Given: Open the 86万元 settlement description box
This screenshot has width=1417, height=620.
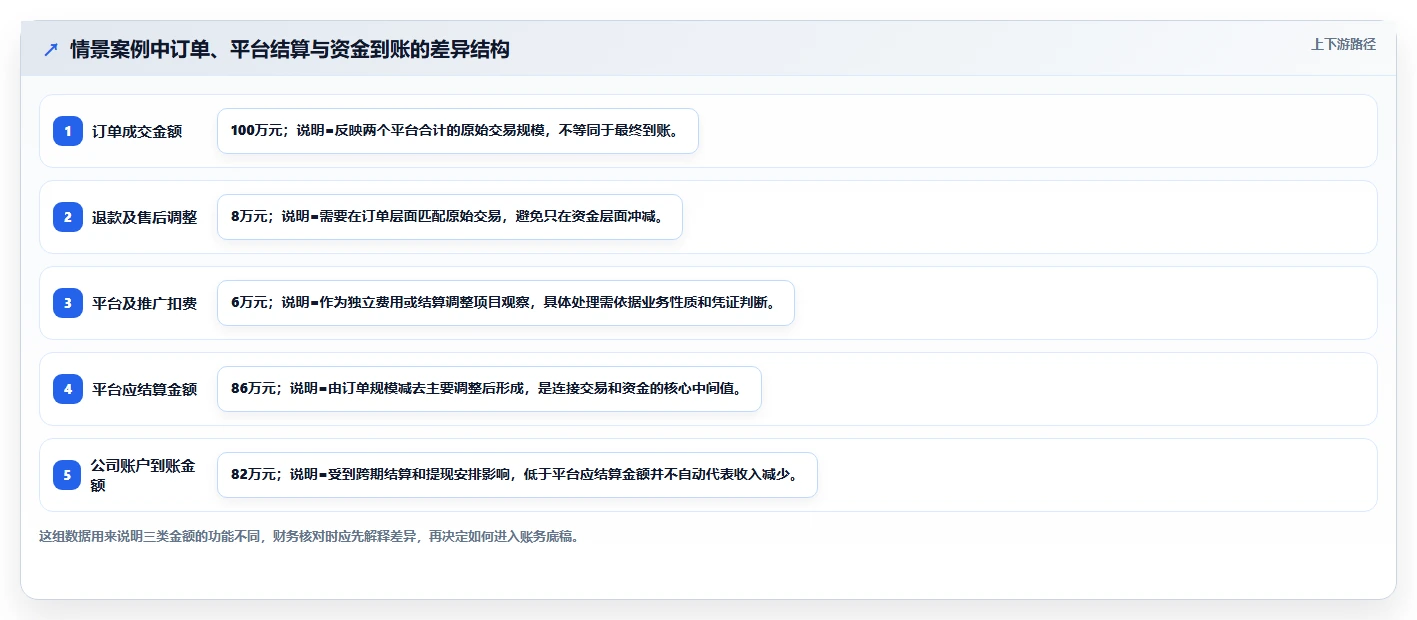Looking at the screenshot, I should pyautogui.click(x=489, y=389).
